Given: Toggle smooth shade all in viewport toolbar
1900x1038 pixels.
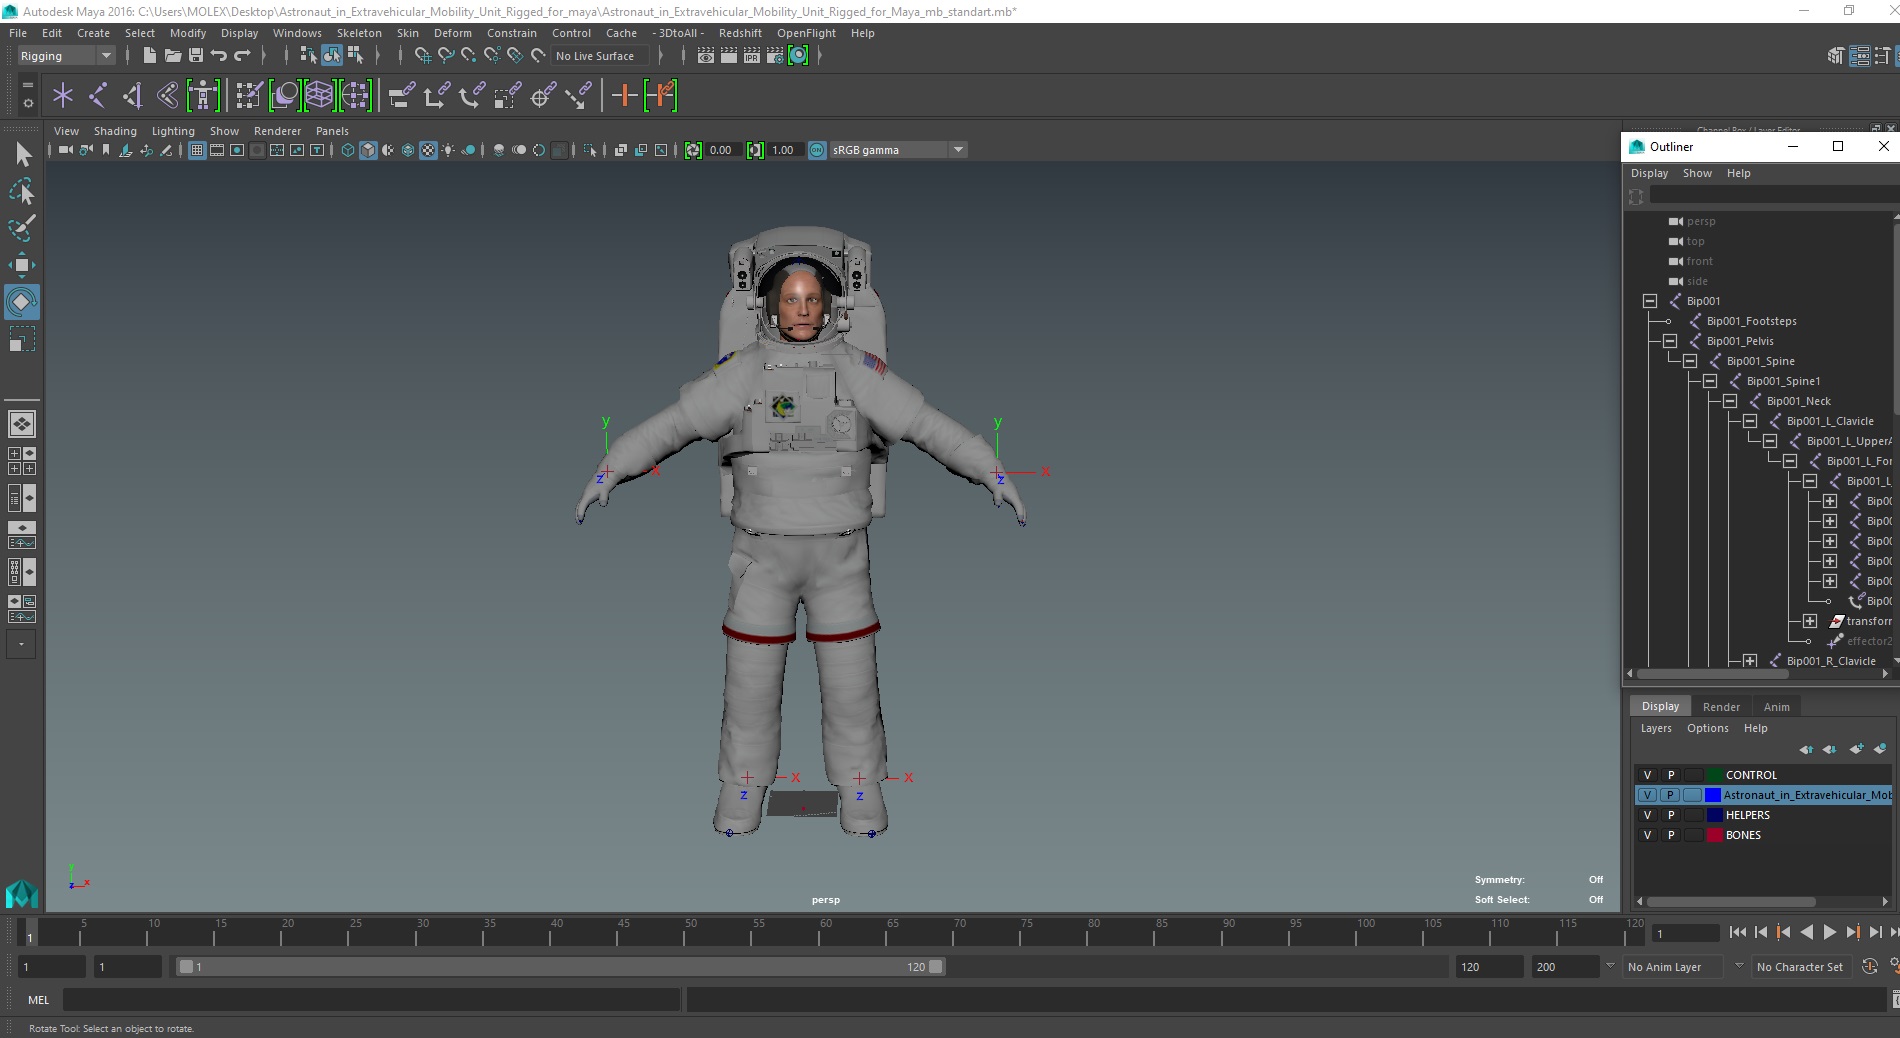Looking at the screenshot, I should tap(368, 150).
